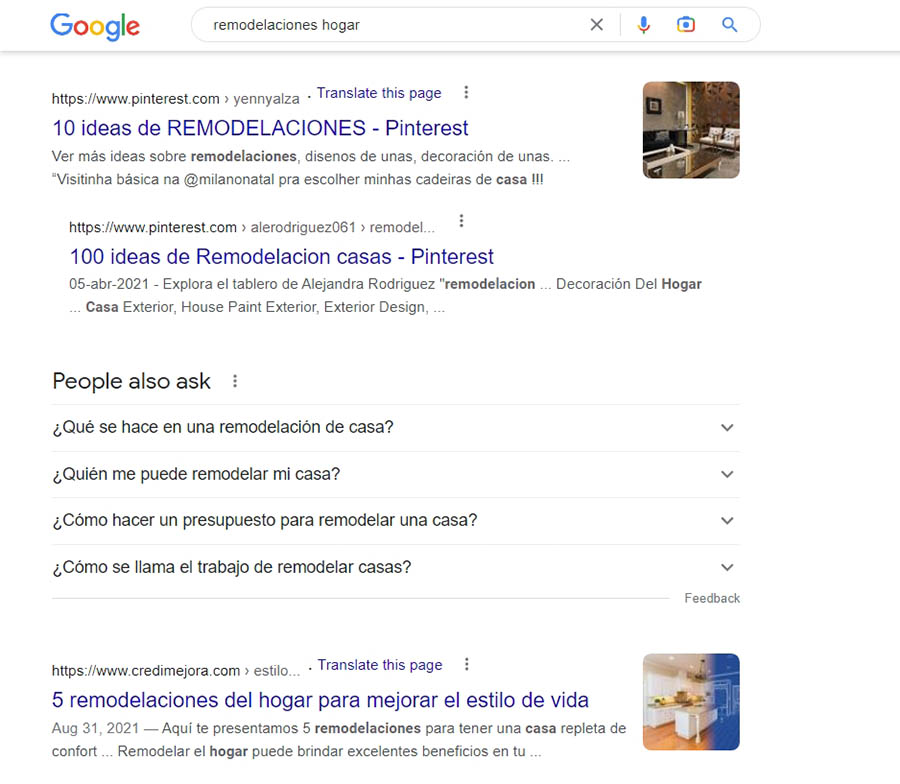
Task: Open "10 ideas de REMODELACIONES - Pinterest" link
Action: [260, 128]
